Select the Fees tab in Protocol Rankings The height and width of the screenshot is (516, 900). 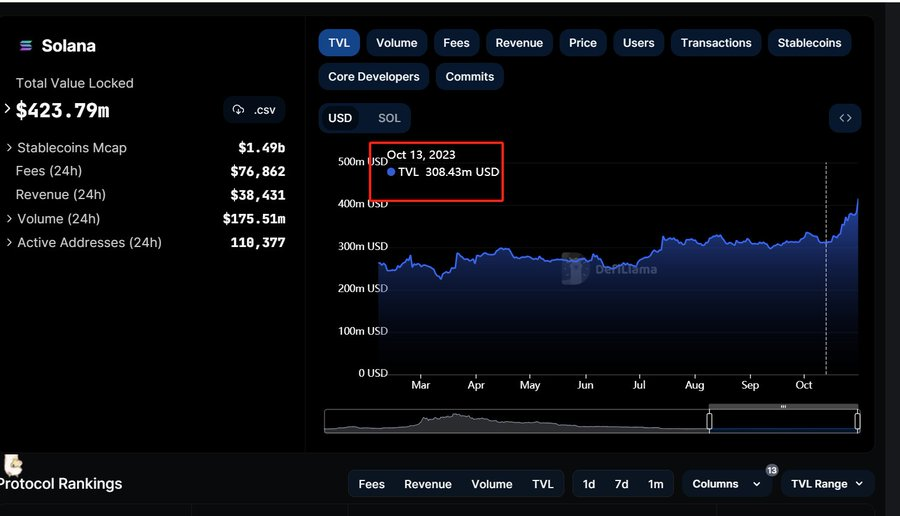372,484
